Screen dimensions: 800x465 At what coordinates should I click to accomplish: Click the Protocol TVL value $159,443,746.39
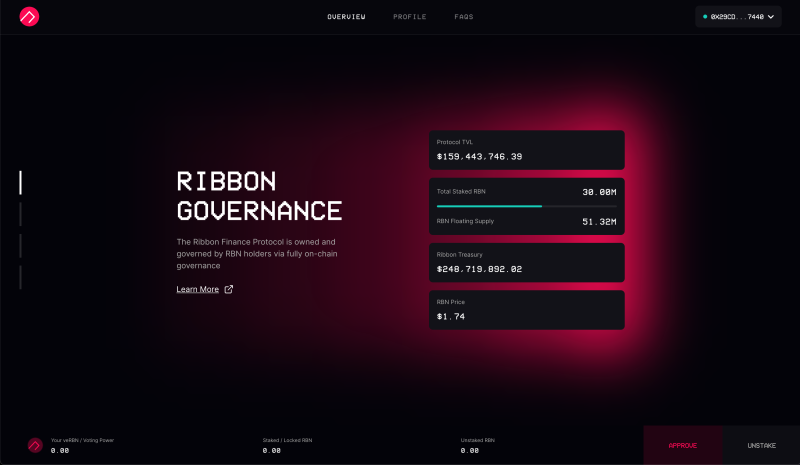point(480,157)
